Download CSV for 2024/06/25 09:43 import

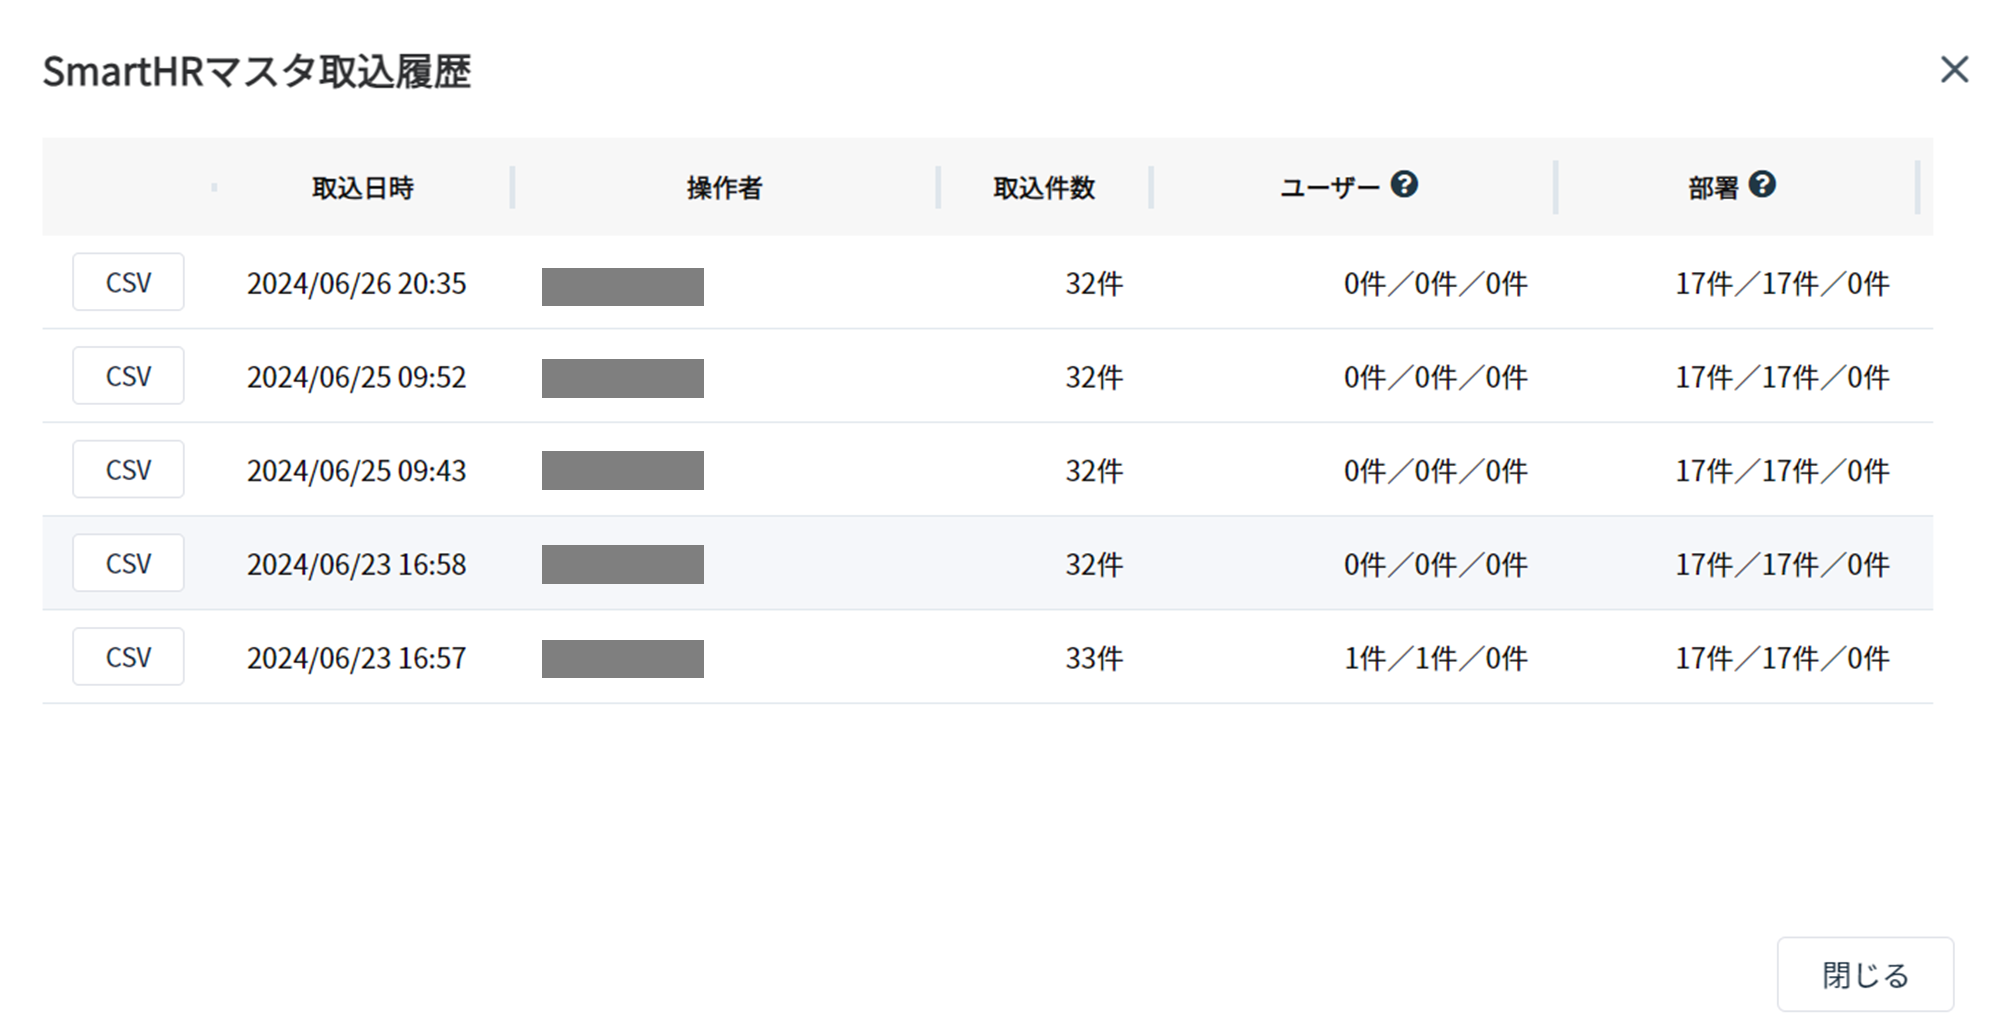pos(128,469)
